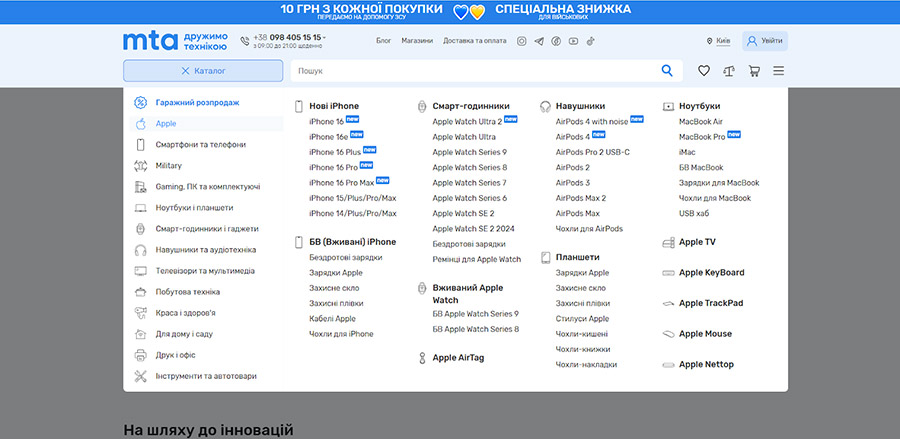Viewport: 900px width, 439px height.
Task: Click the mta logo
Action: pos(150,41)
